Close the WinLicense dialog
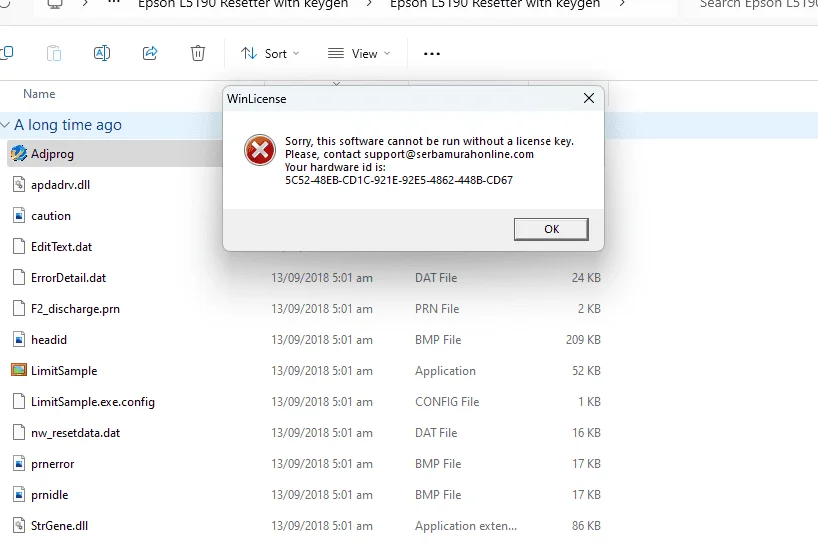This screenshot has width=818, height=547. (589, 98)
